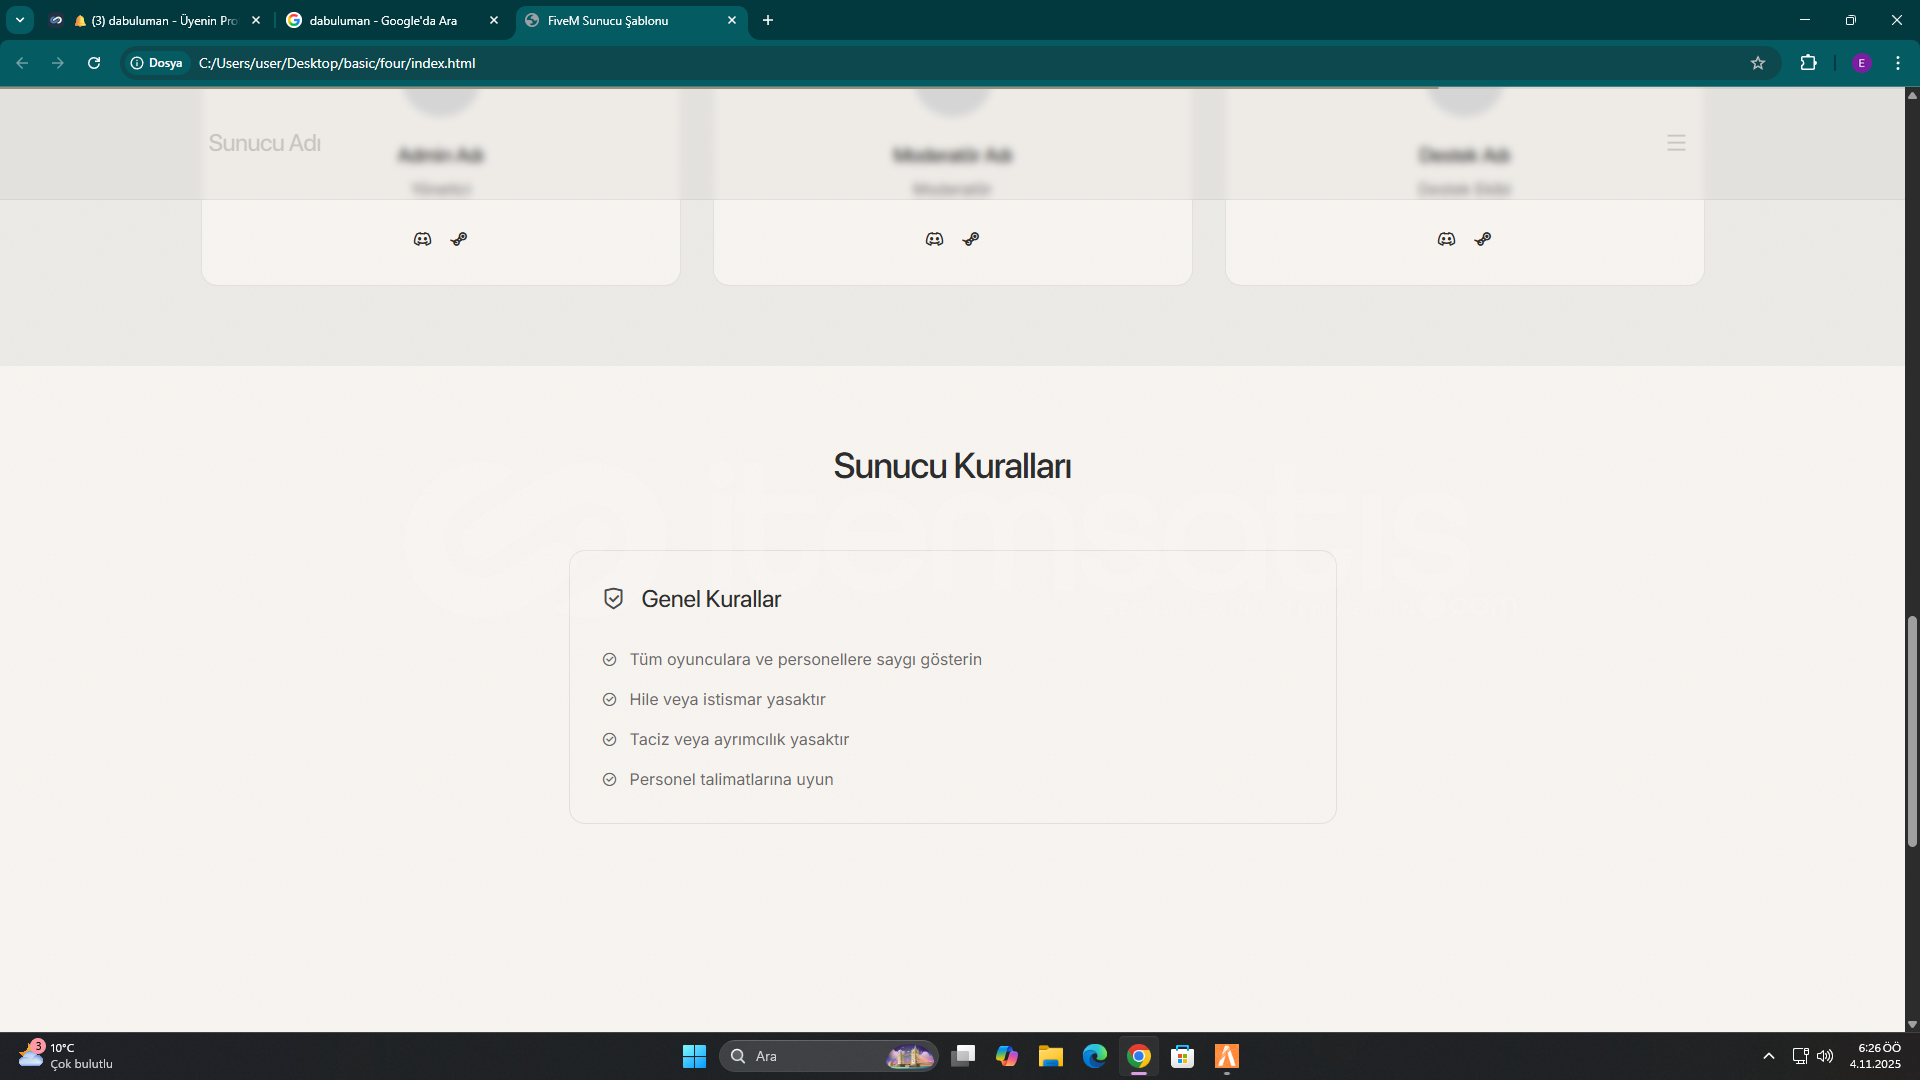Open a new browser tab
The image size is (1920, 1080).
(768, 20)
